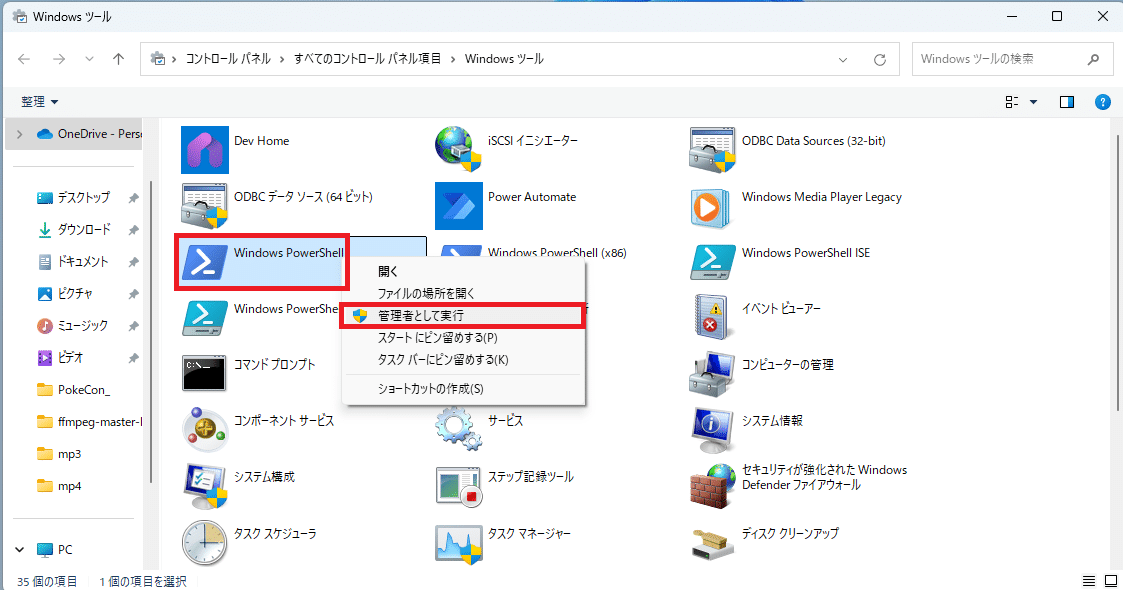The height and width of the screenshot is (590, 1123).
Task: Select the サービス gear icon
Action: [x=458, y=428]
